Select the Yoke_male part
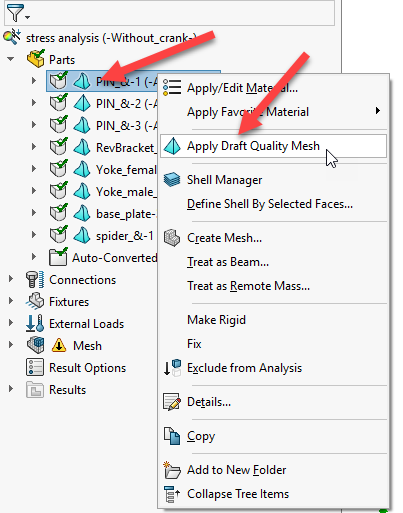Viewport: 403px width, 513px height. 126,192
